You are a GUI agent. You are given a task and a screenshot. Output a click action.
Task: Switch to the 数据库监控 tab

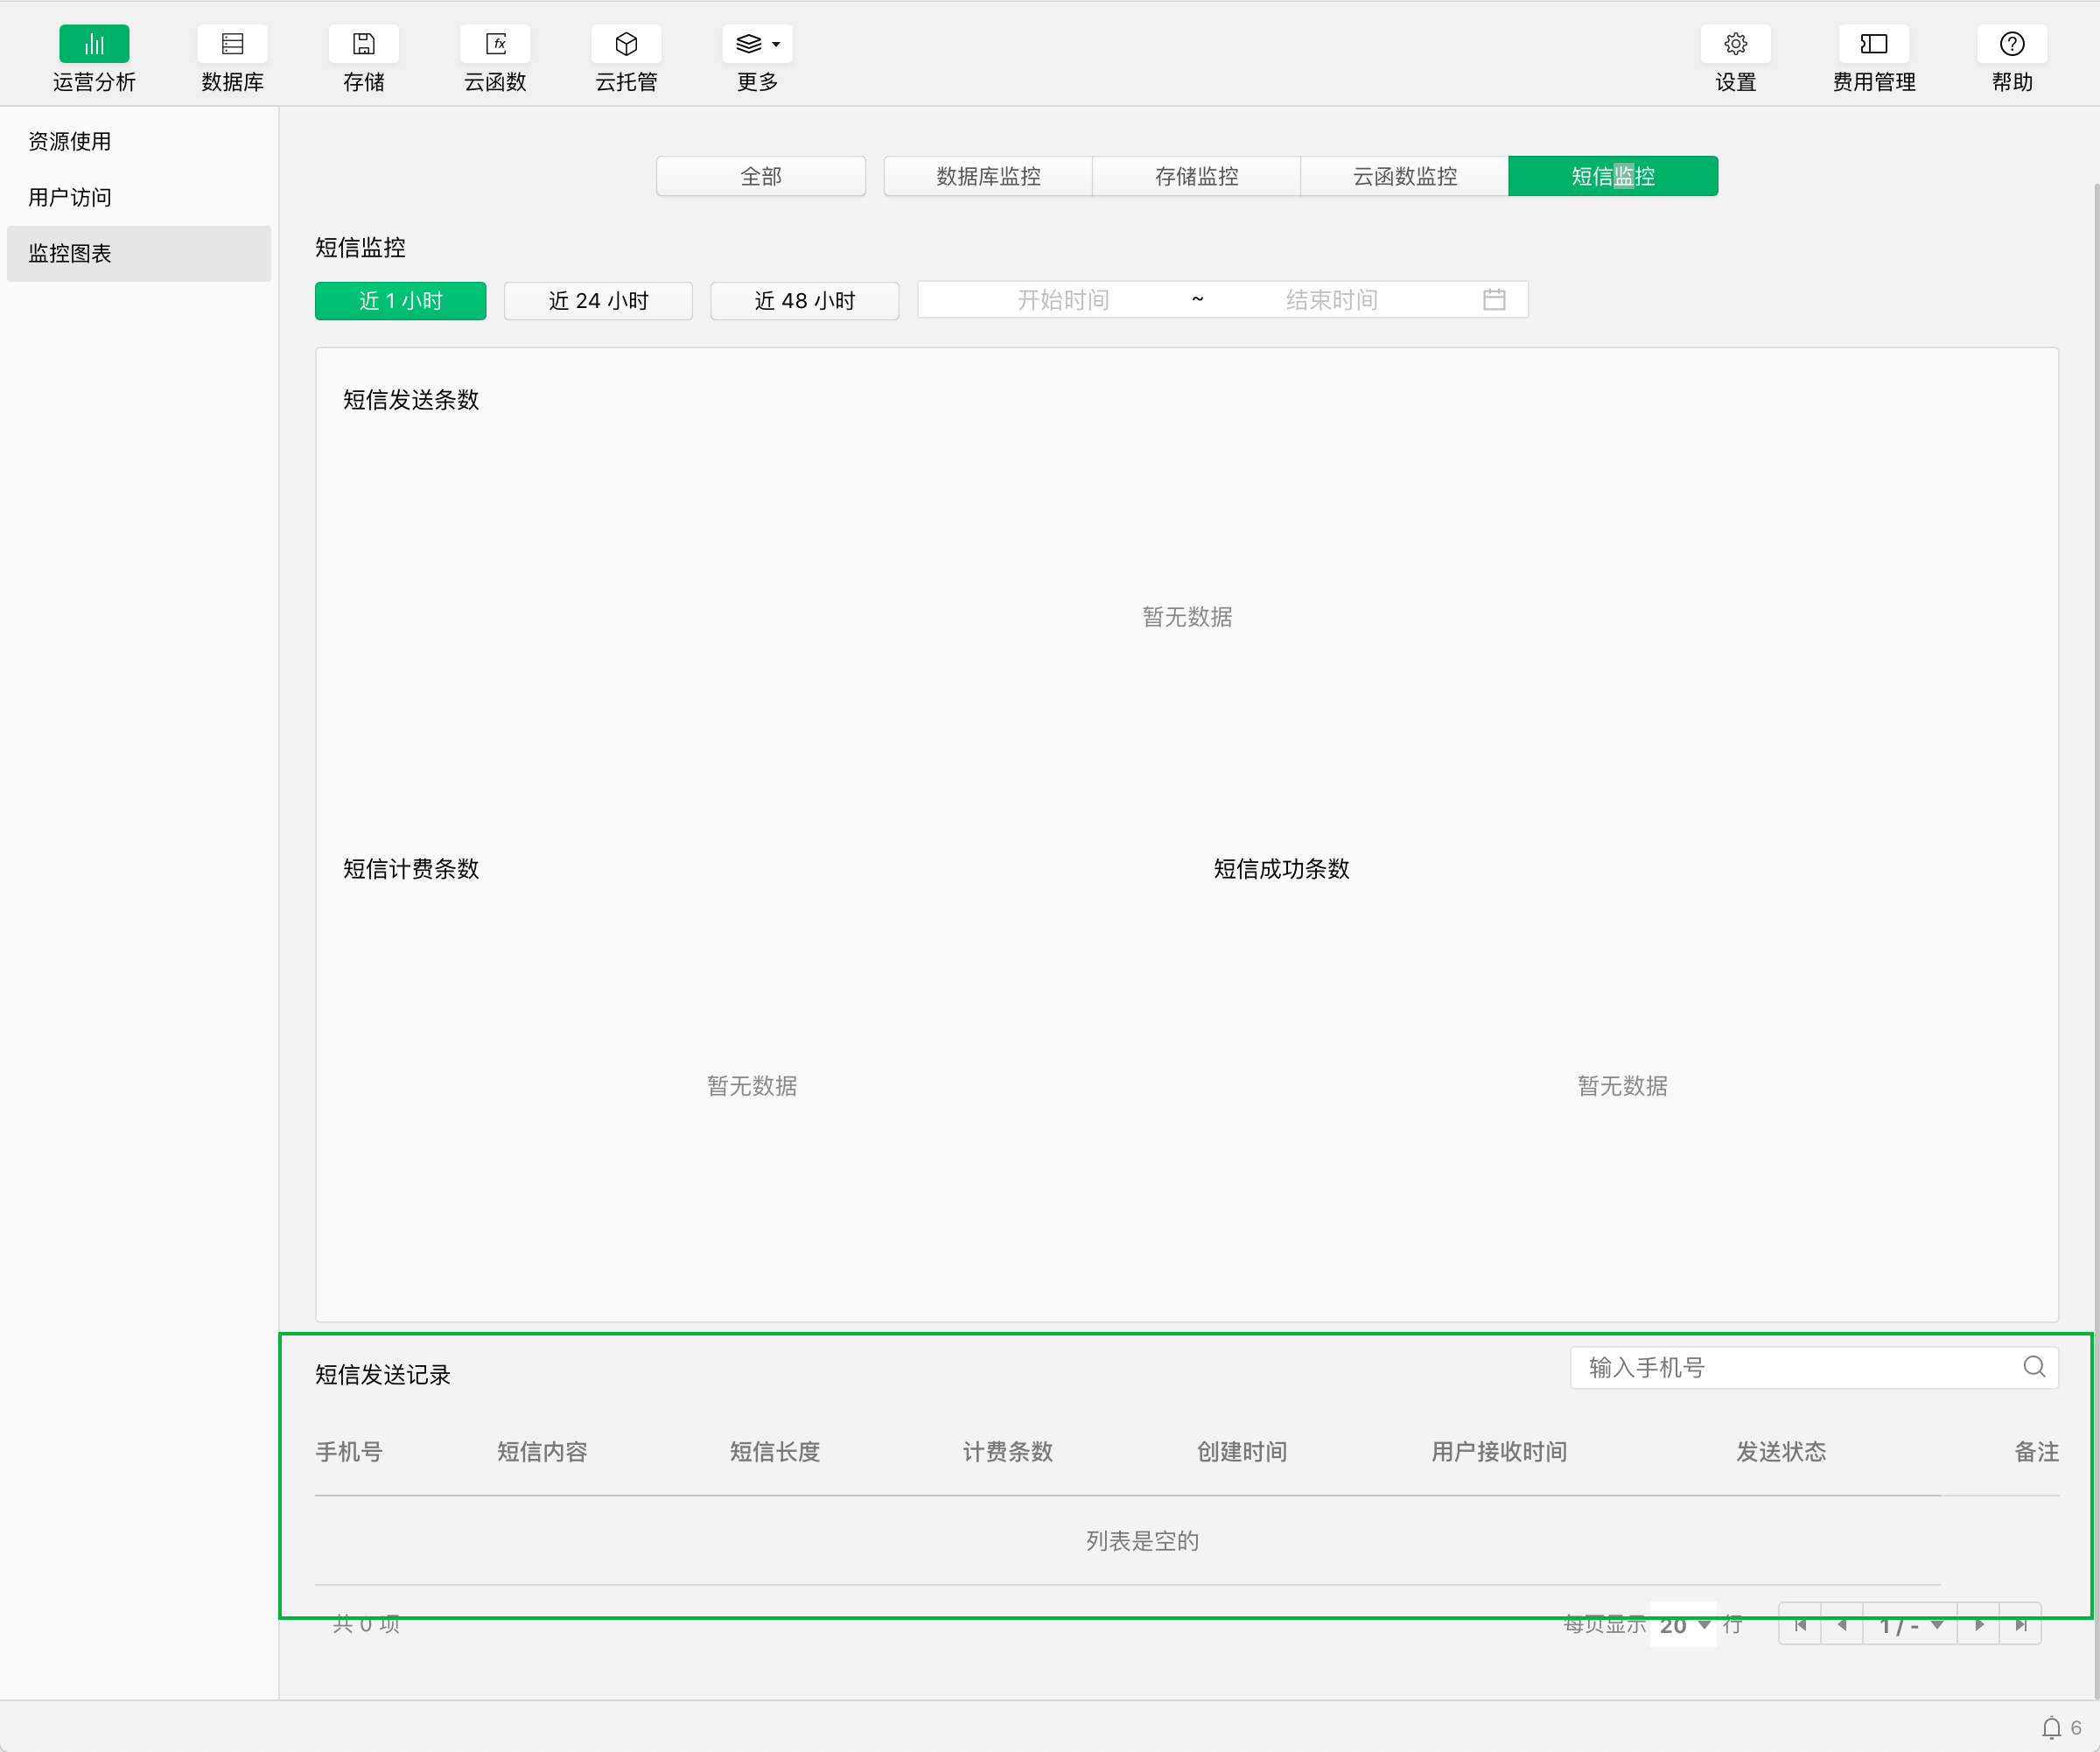tap(988, 177)
